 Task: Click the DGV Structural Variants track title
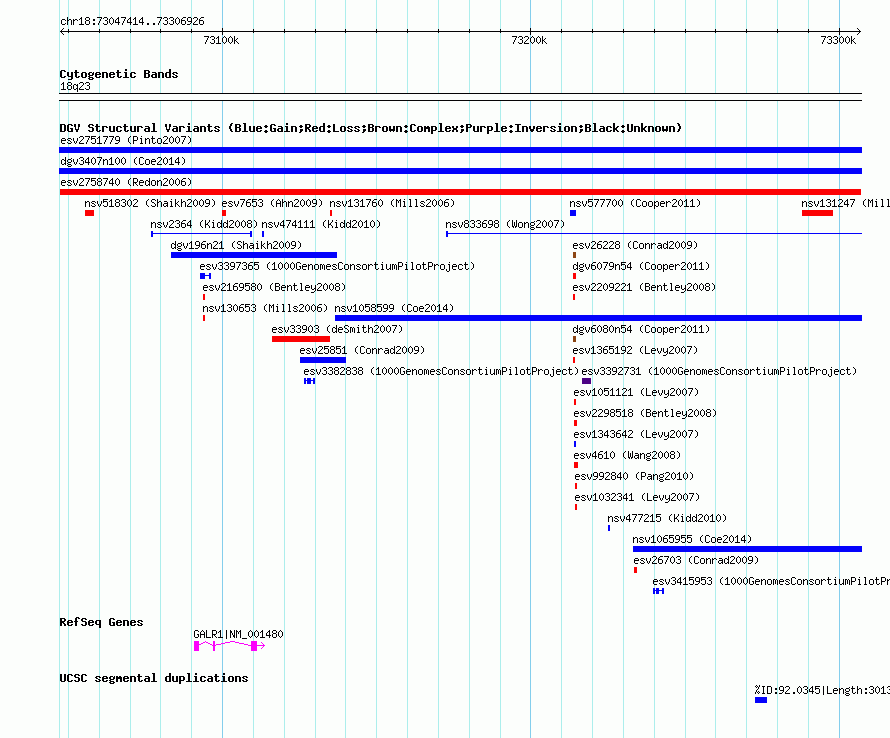click(x=371, y=128)
